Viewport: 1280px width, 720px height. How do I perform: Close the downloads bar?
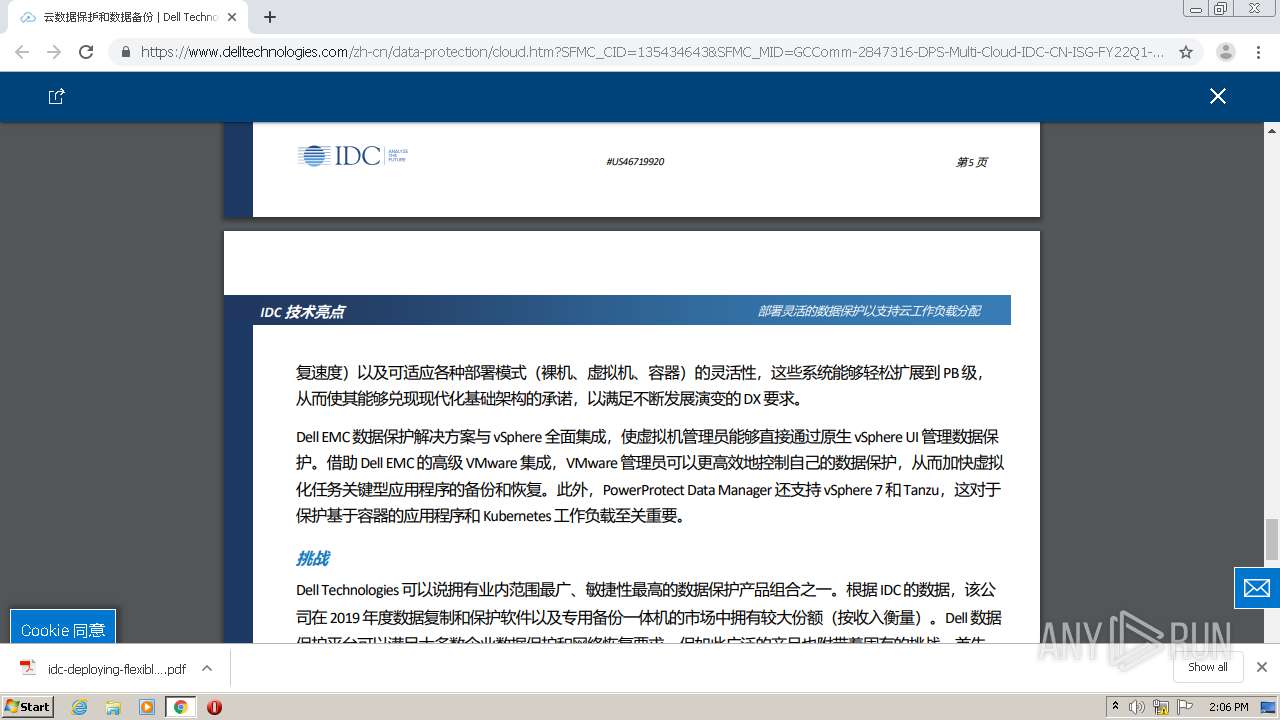coord(1262,667)
